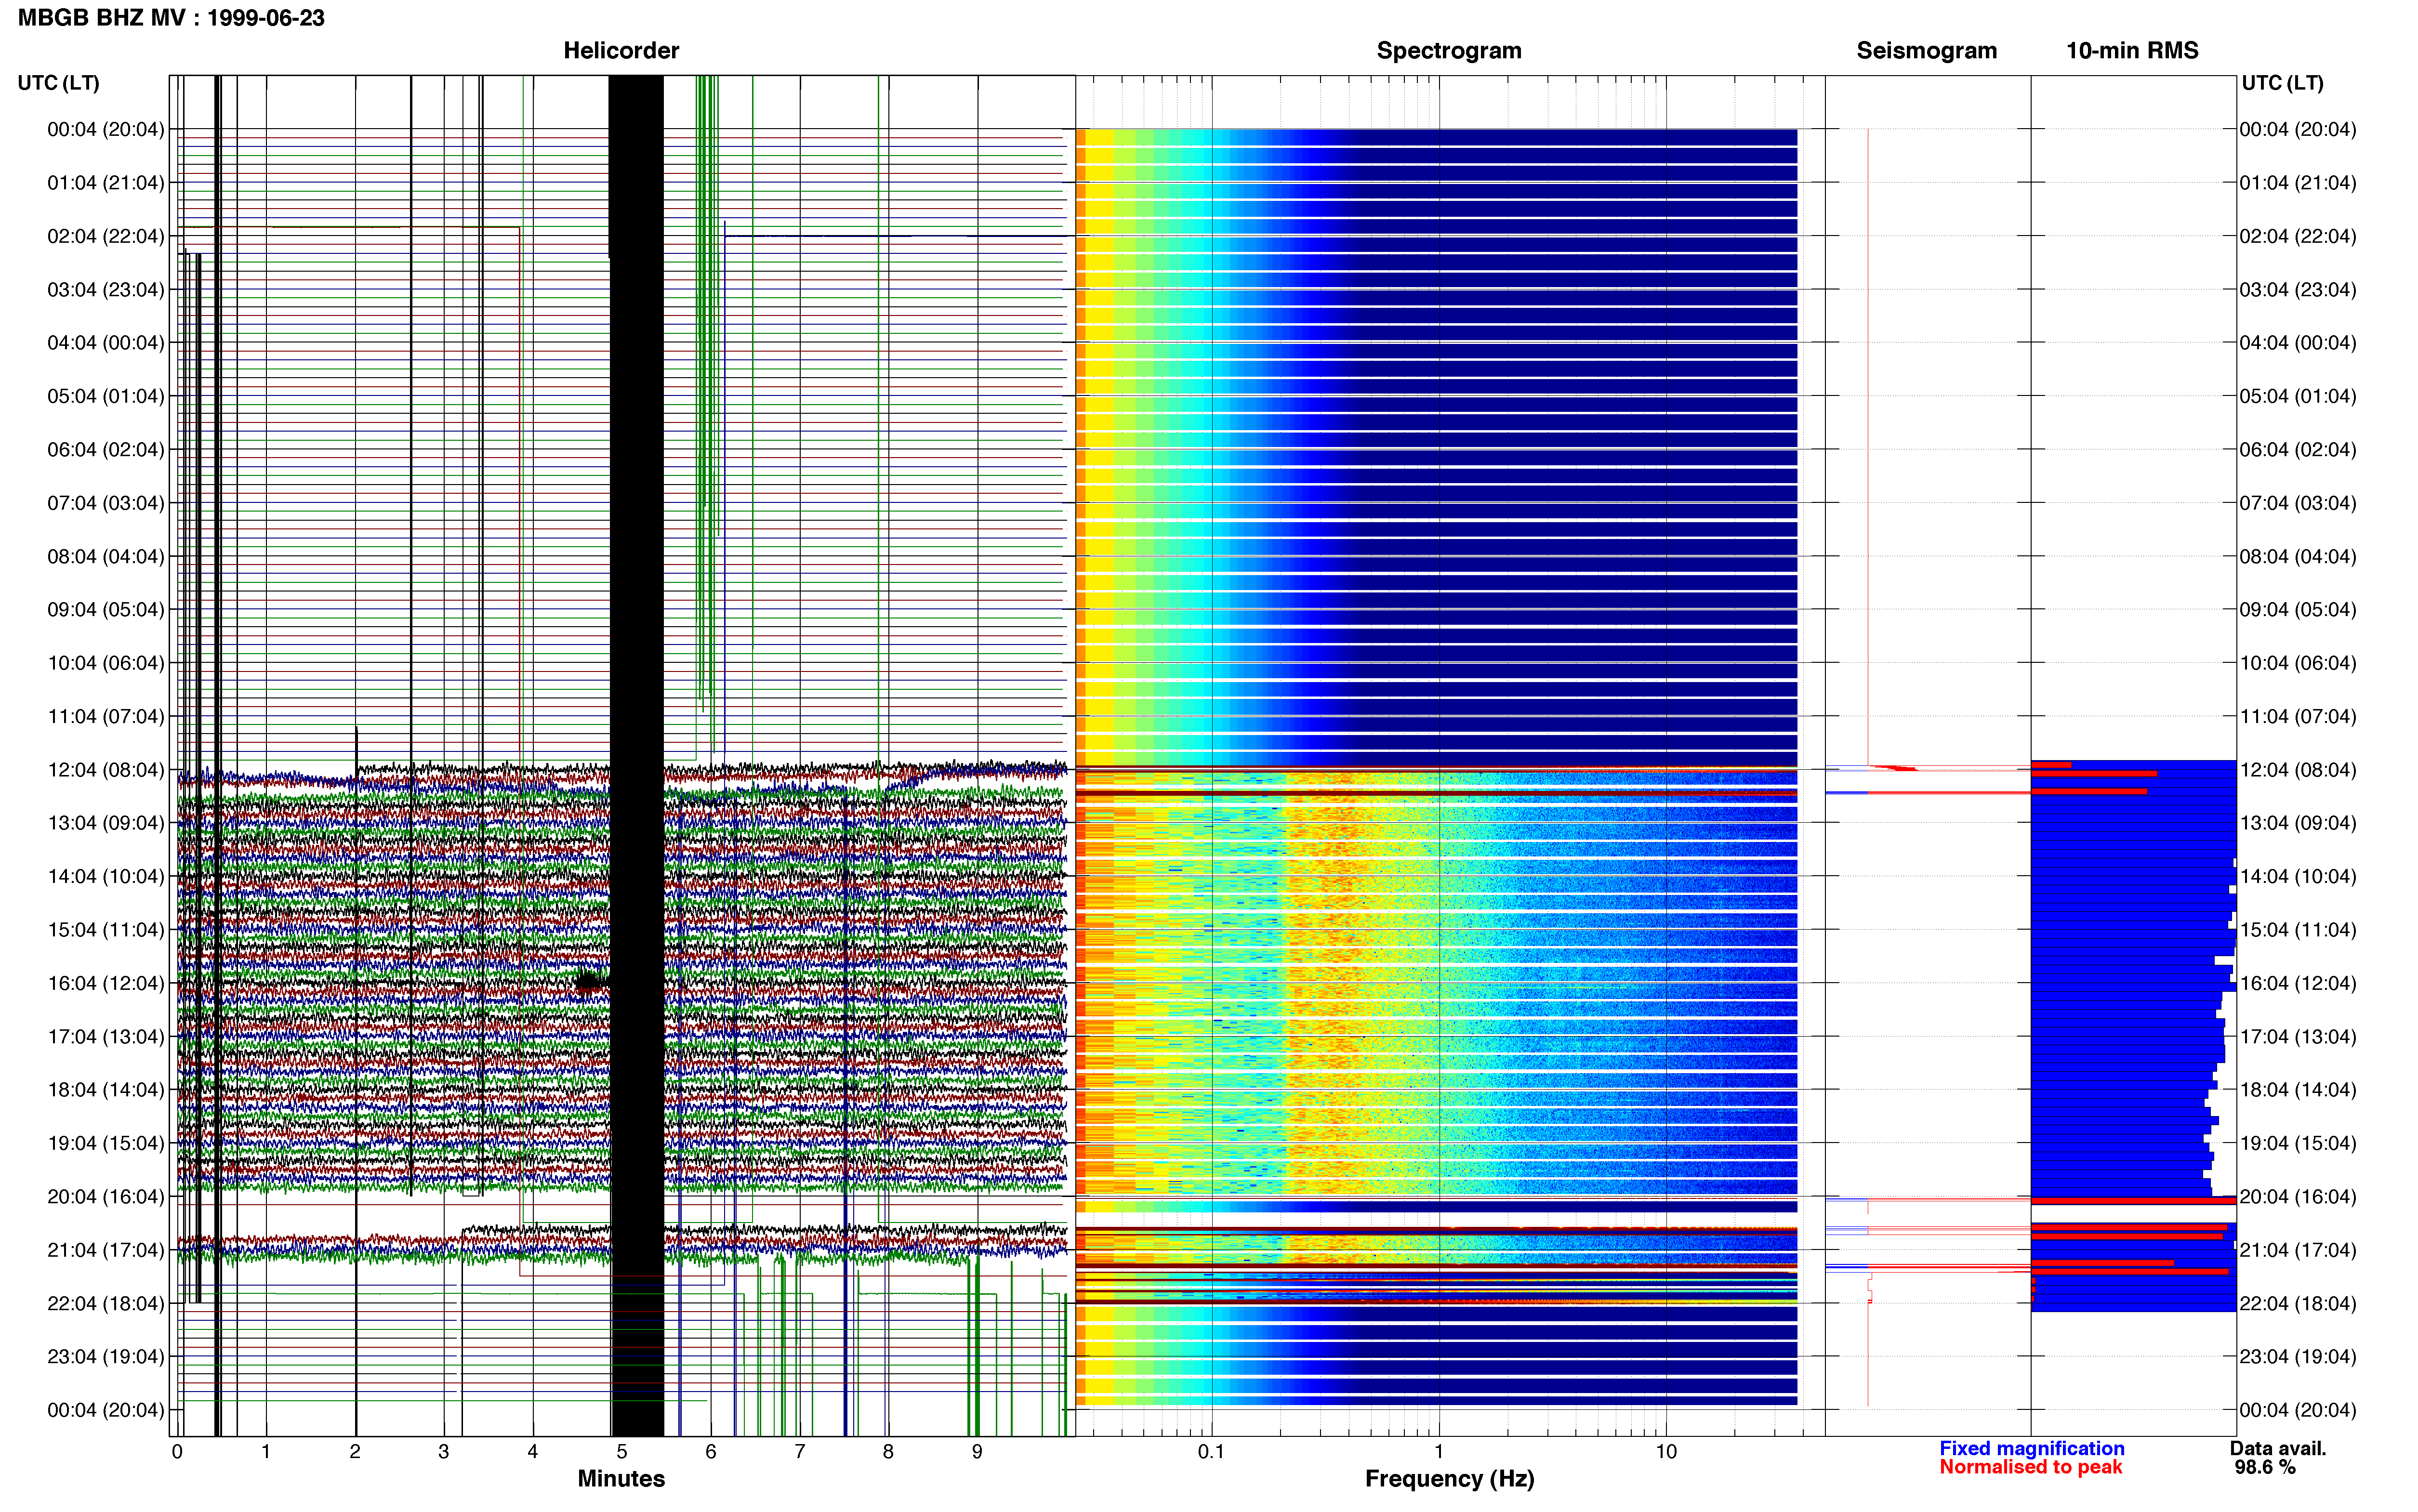The width and height of the screenshot is (2418, 1512).
Task: Click right axis time 09:04 (05:04)
Action: pyautogui.click(x=2298, y=610)
